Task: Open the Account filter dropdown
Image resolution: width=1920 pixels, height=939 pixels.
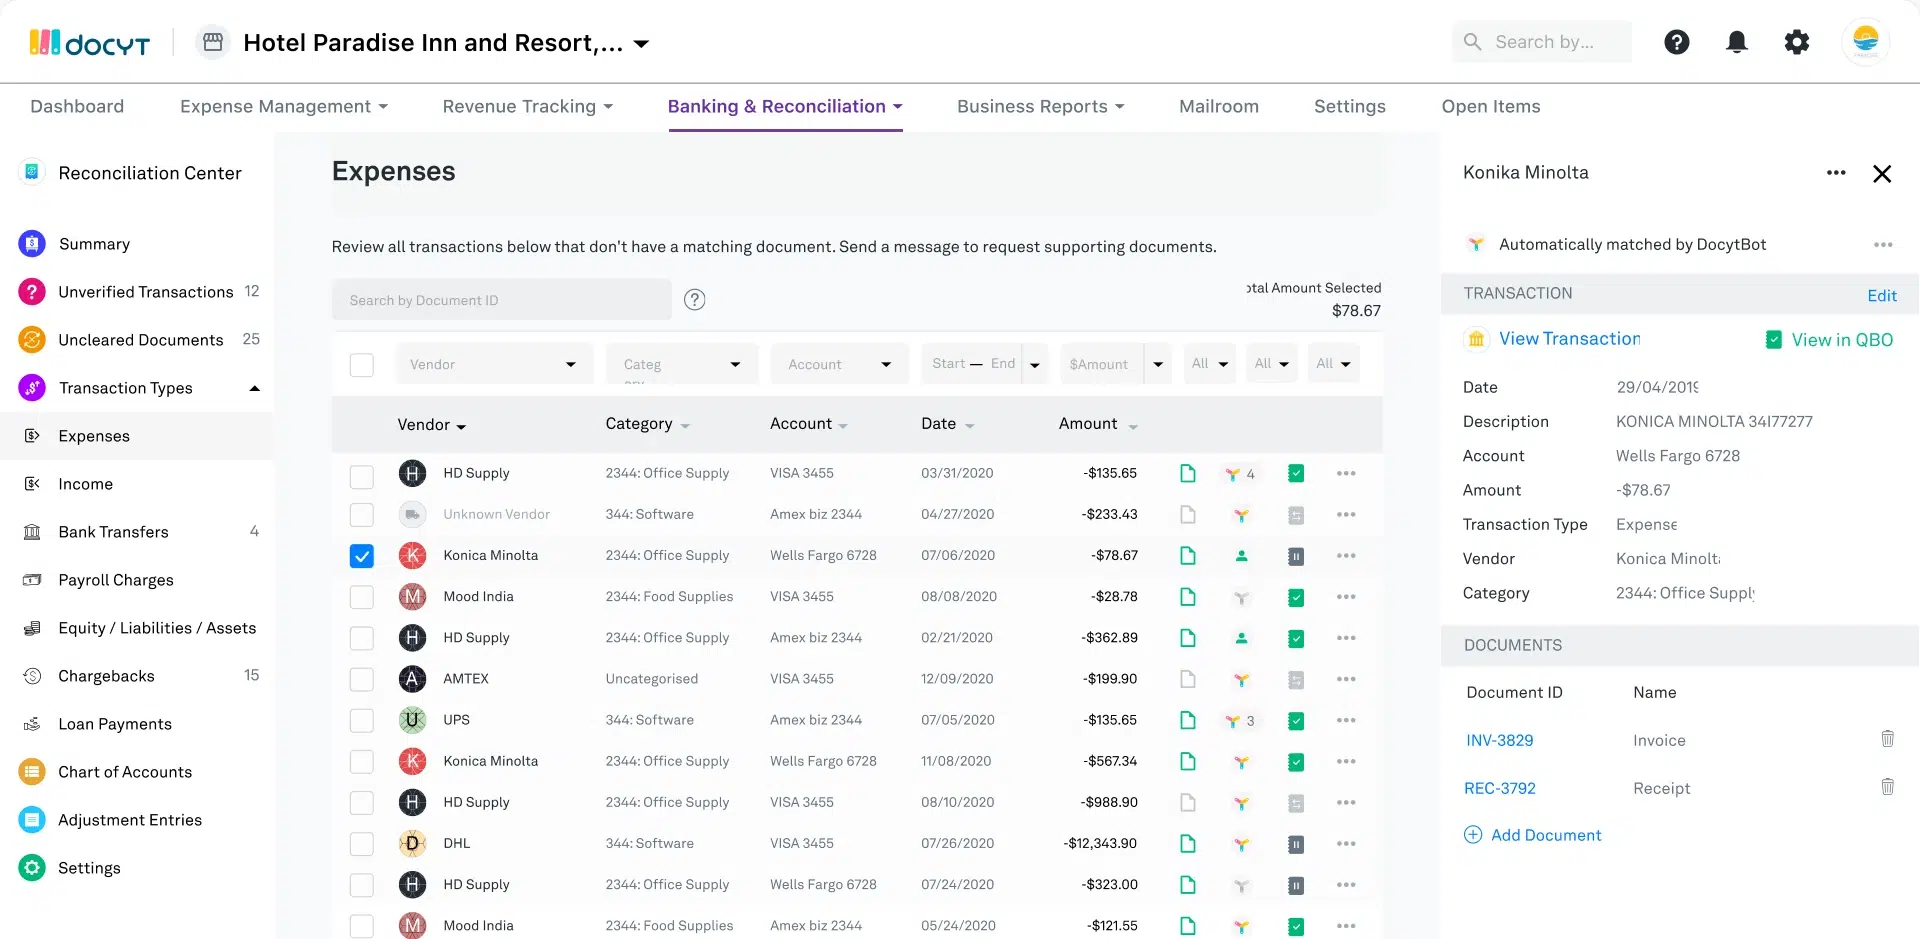Action: [839, 364]
